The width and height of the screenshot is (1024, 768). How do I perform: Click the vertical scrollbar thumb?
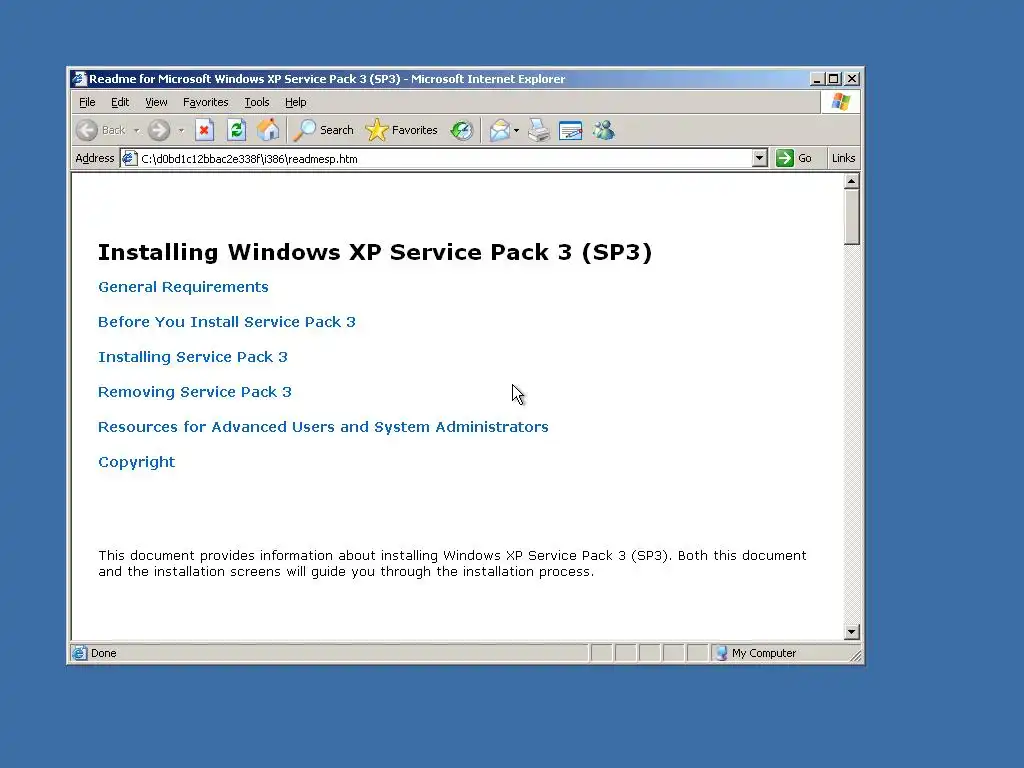point(851,217)
